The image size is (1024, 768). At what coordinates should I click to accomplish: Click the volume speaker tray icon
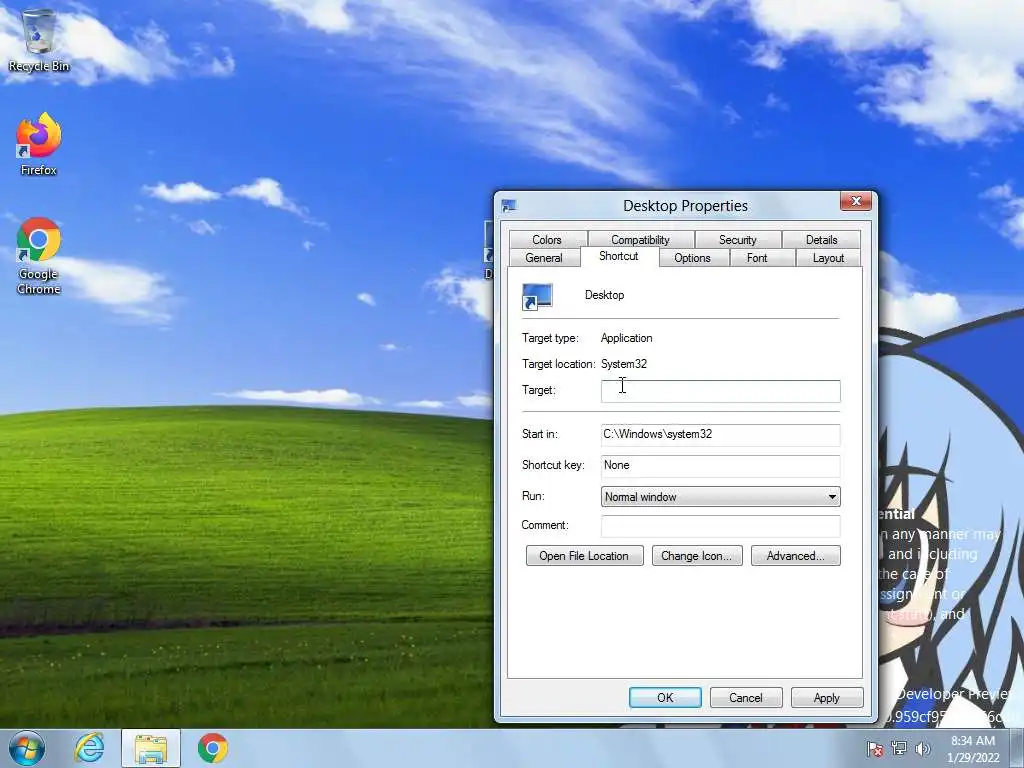point(923,748)
